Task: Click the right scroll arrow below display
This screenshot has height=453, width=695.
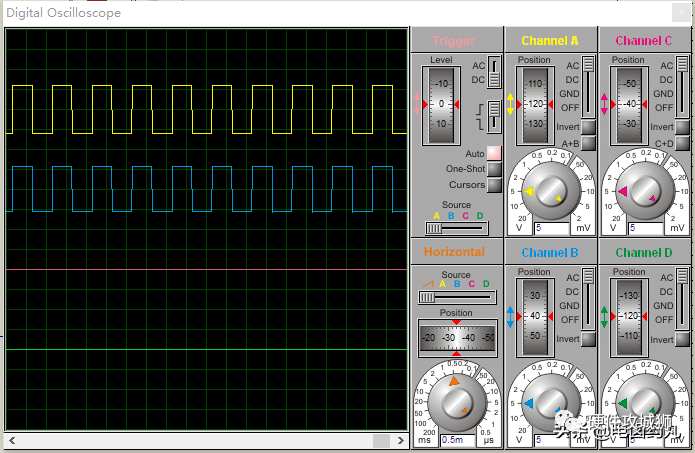Action: click(401, 441)
